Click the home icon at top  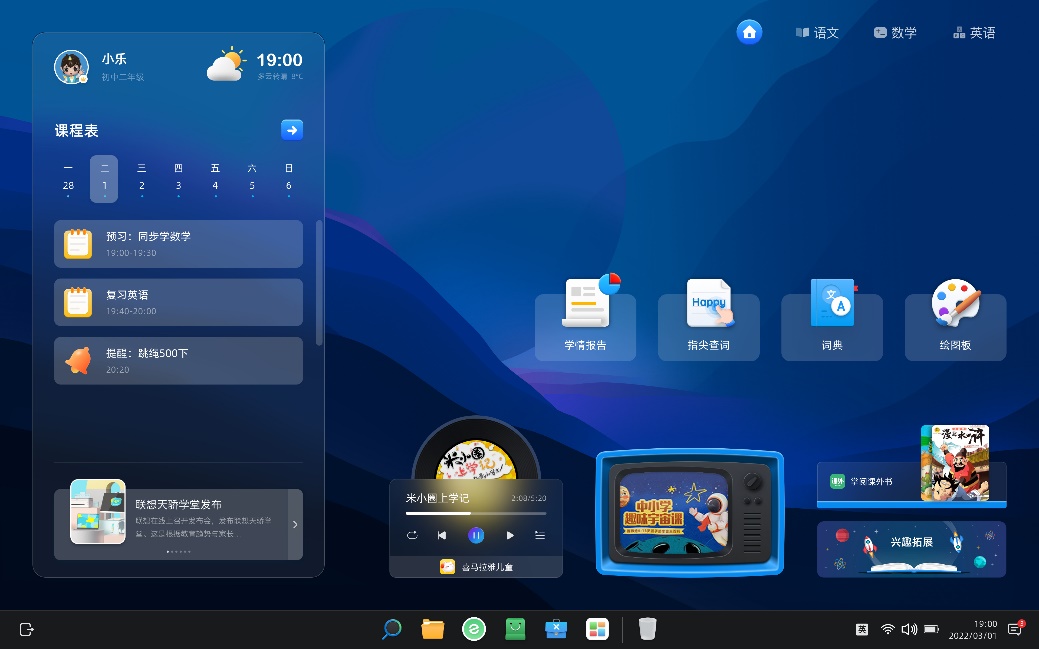click(749, 32)
